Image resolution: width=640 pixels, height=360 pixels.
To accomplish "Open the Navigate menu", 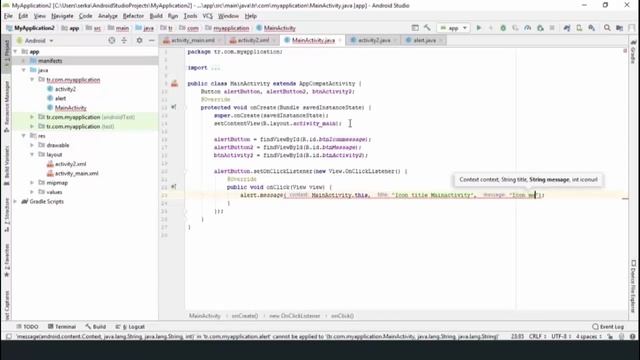I will tap(62, 16).
